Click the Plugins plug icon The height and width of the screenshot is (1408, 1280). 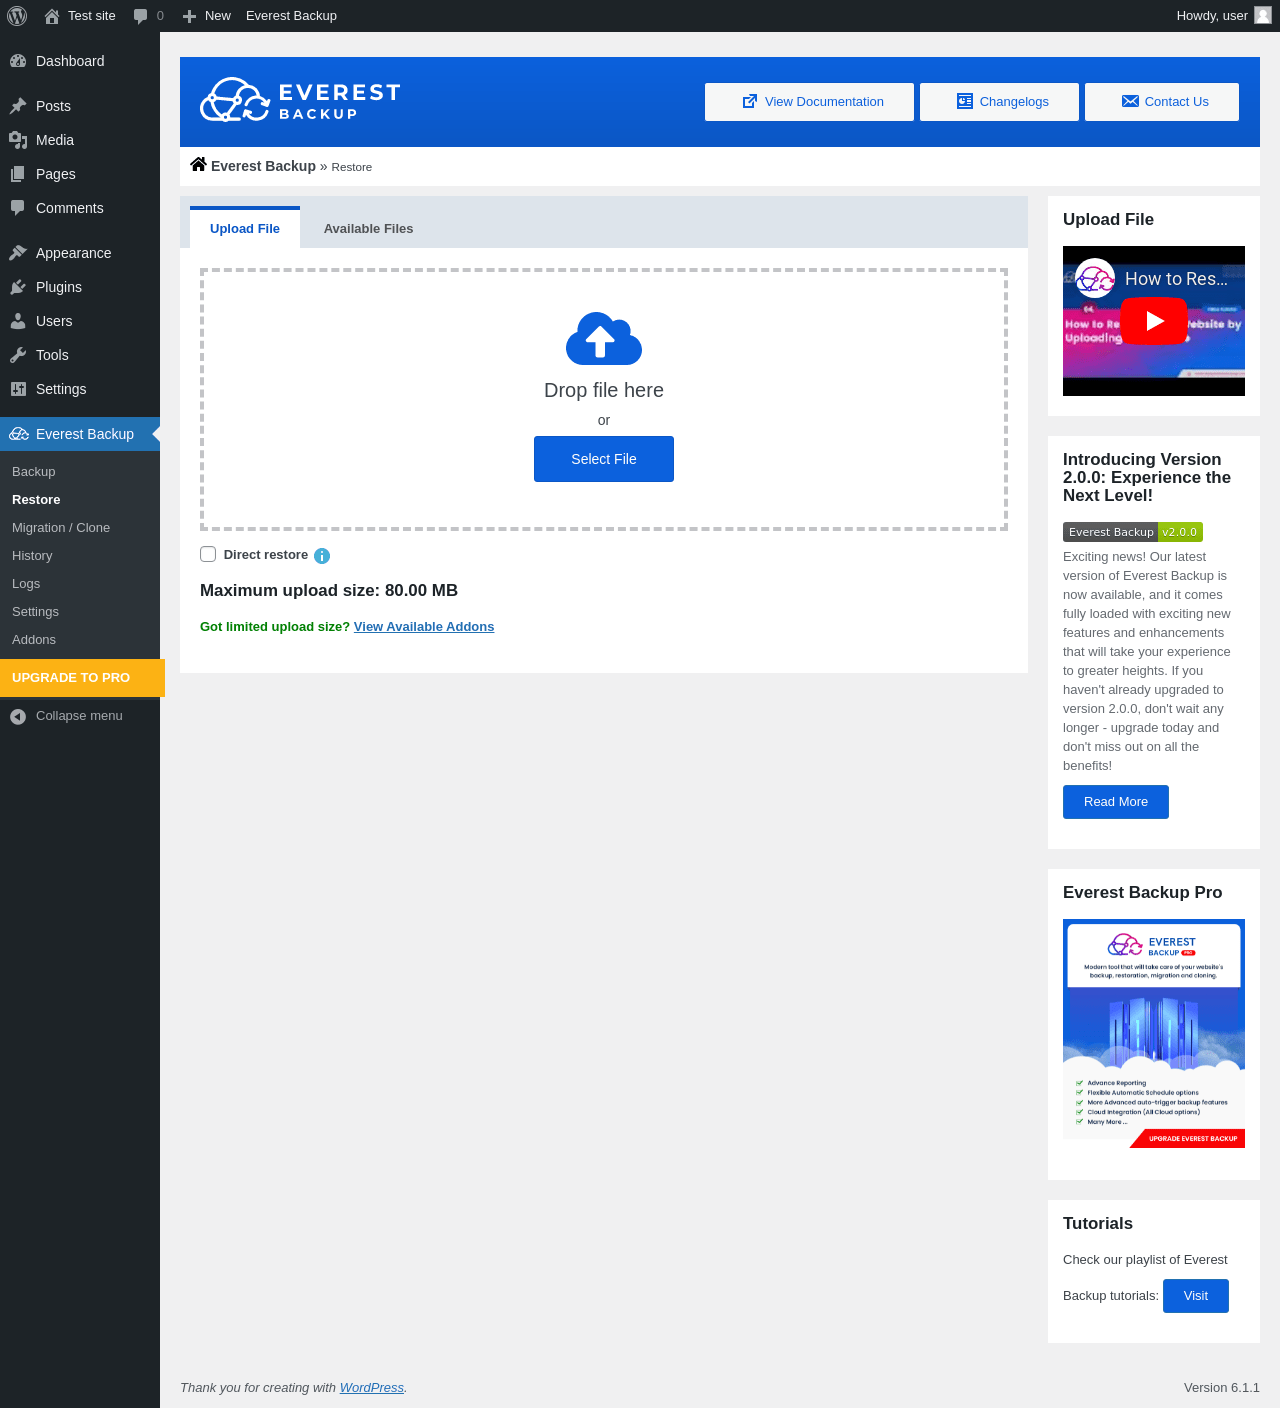[18, 287]
